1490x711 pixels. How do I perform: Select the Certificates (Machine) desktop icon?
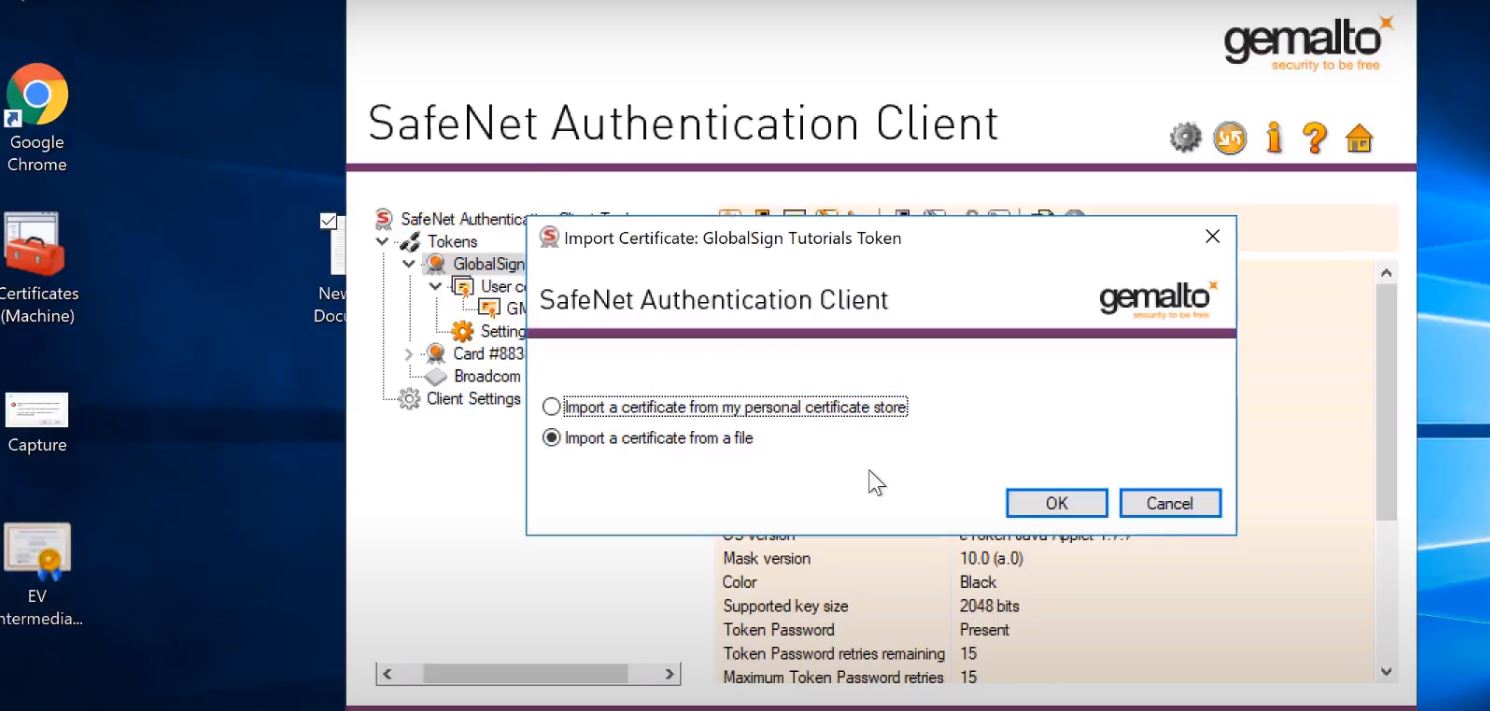tap(37, 269)
